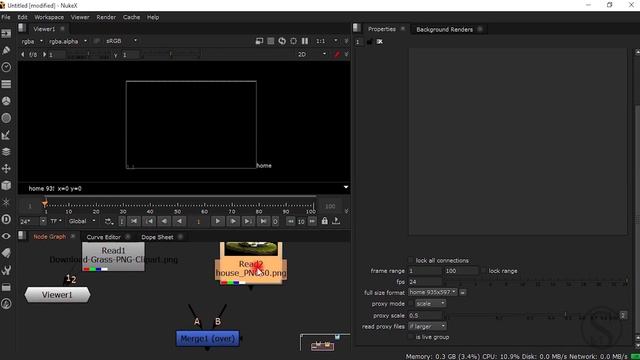Open the rgba channel layer dropdown

(32, 41)
